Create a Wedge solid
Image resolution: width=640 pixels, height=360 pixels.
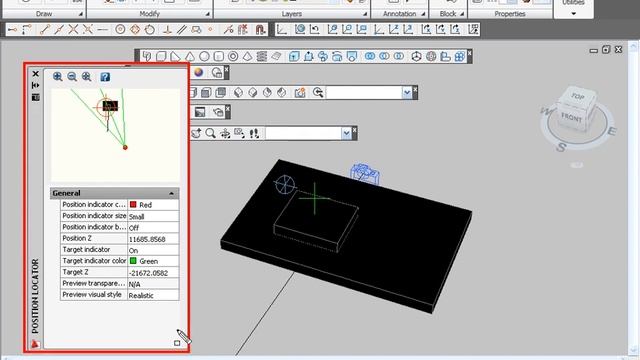[176, 56]
